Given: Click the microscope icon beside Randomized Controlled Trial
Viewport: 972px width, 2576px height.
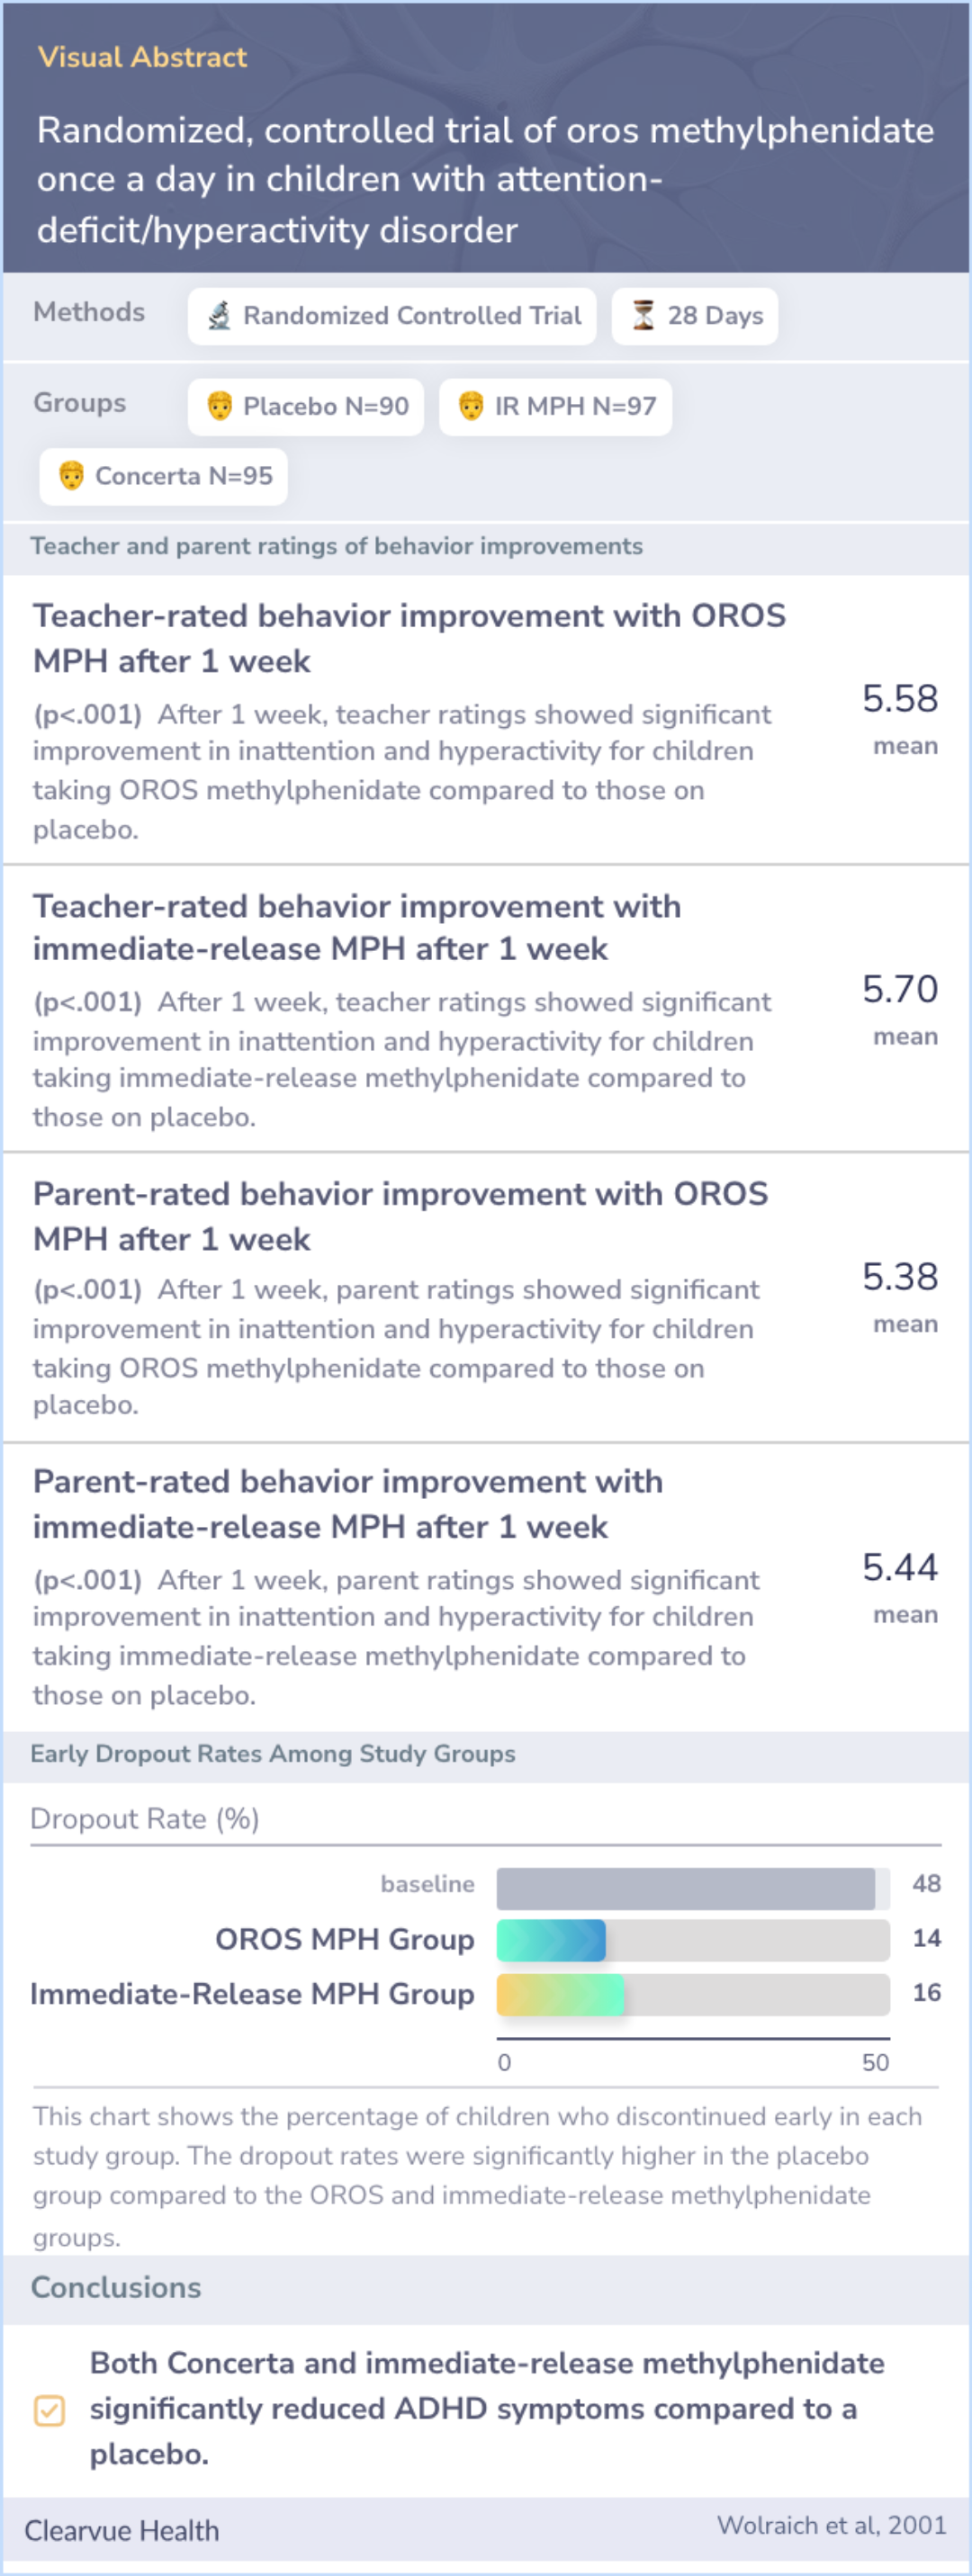Looking at the screenshot, I should pos(219,316).
